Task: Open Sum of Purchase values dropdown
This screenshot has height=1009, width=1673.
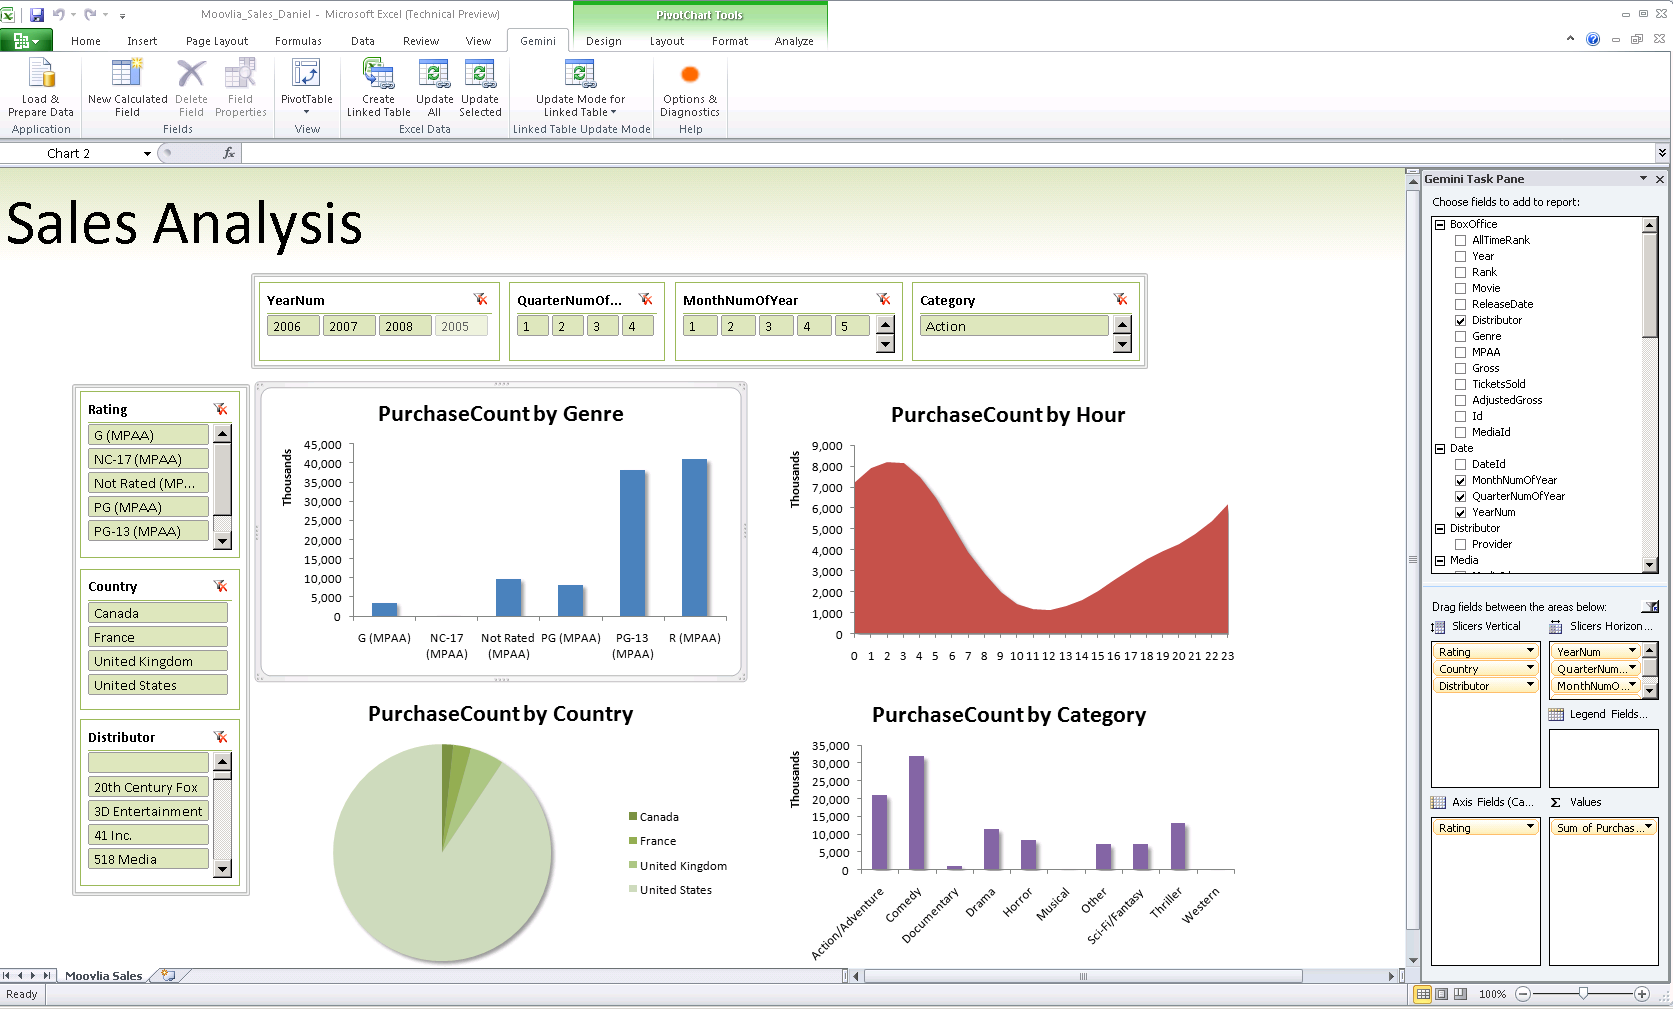Action: click(x=1648, y=827)
